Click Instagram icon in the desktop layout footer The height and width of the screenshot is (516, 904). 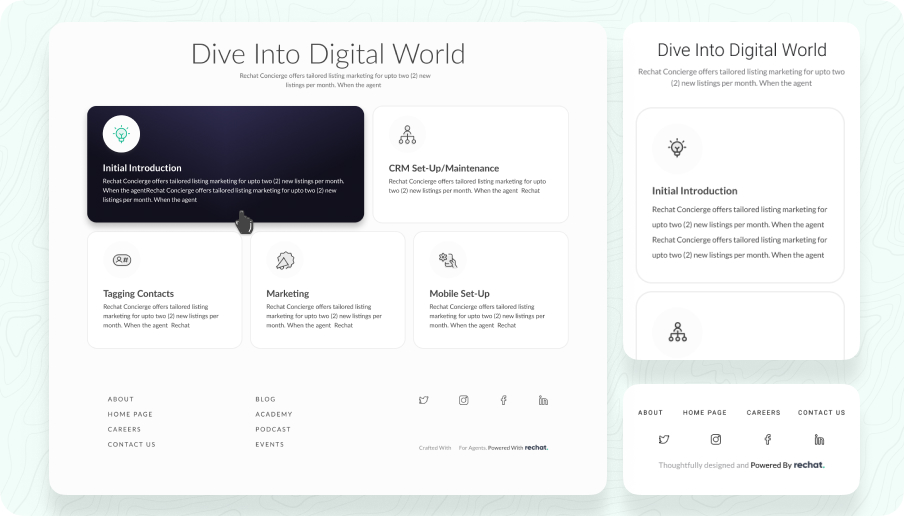pyautogui.click(x=464, y=400)
